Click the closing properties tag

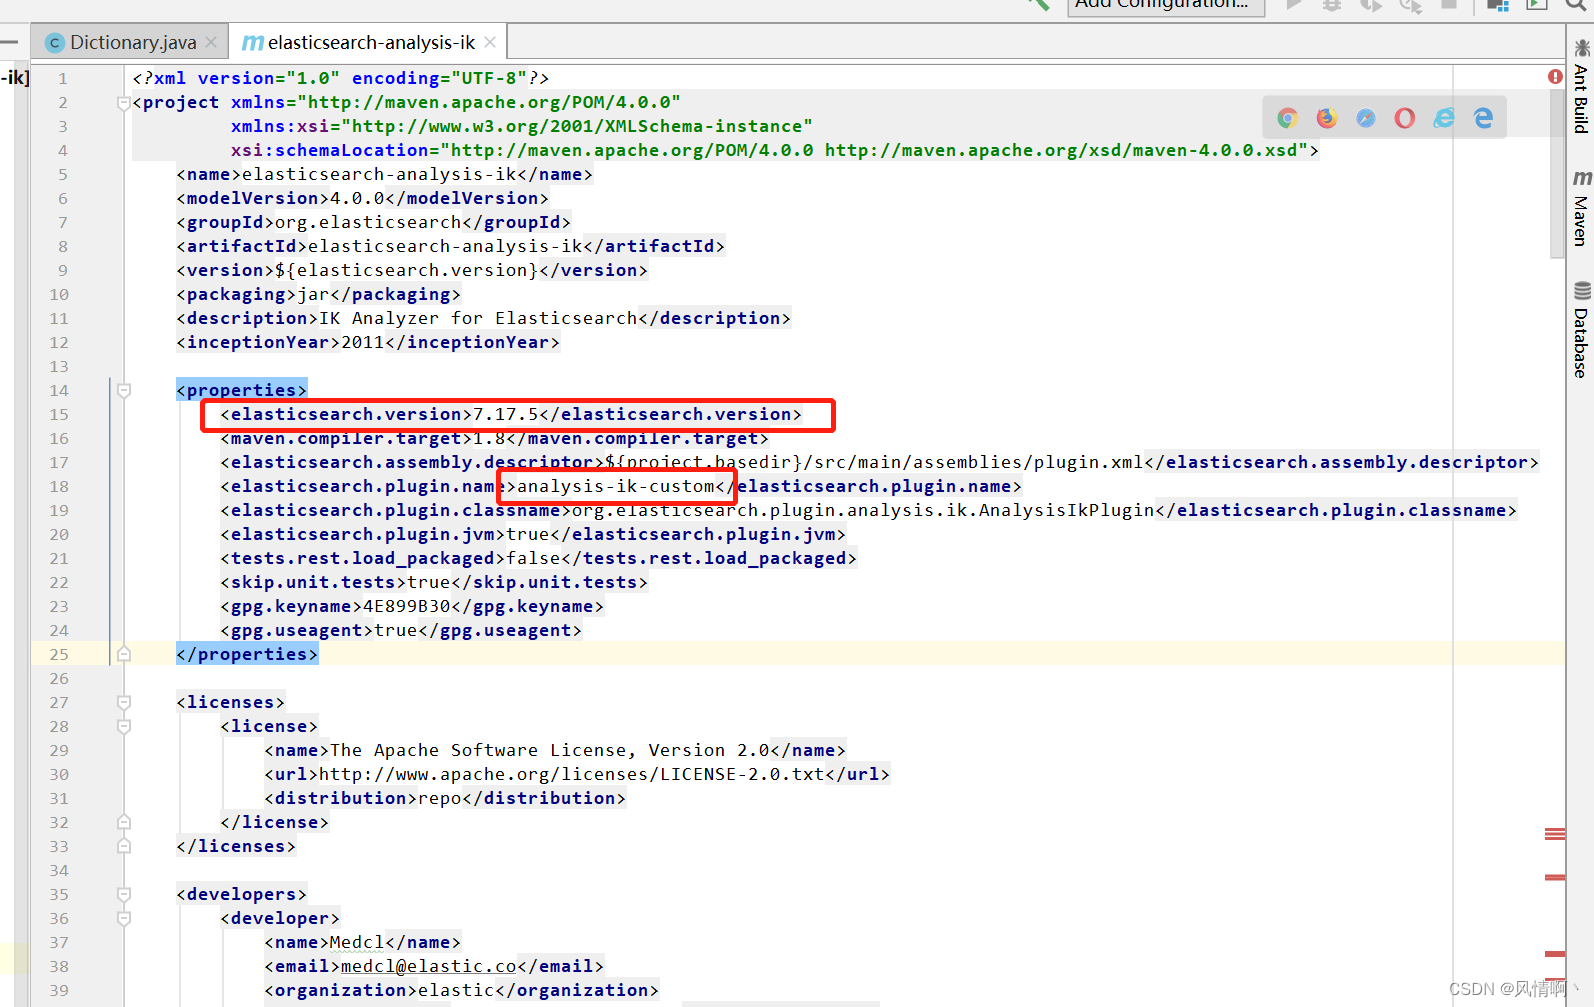pyautogui.click(x=247, y=654)
